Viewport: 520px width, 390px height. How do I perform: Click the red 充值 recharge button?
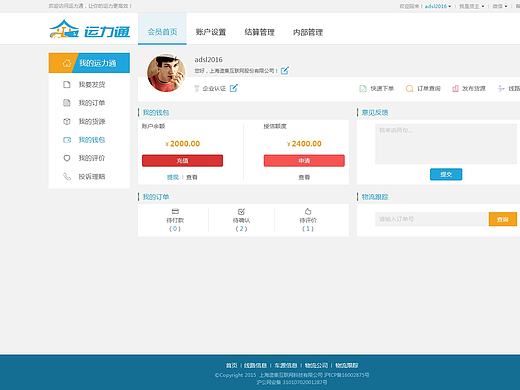[x=182, y=160]
